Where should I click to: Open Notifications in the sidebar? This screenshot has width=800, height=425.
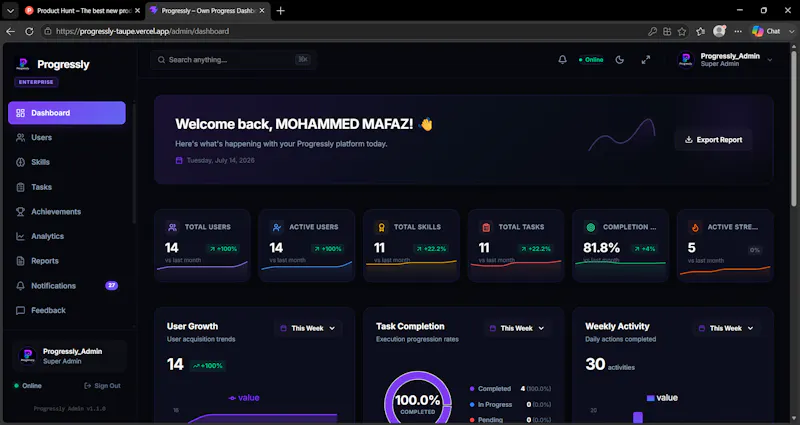coord(67,286)
